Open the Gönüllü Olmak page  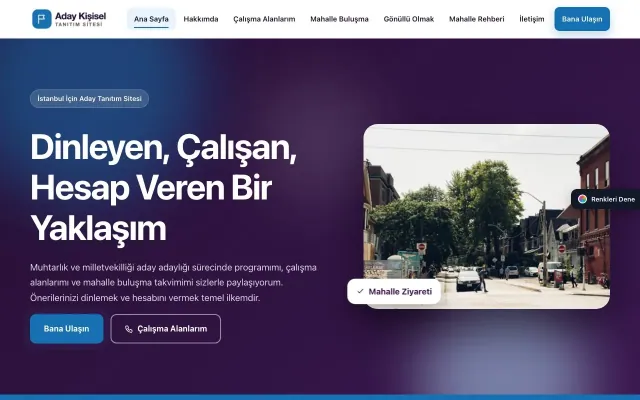(x=409, y=19)
